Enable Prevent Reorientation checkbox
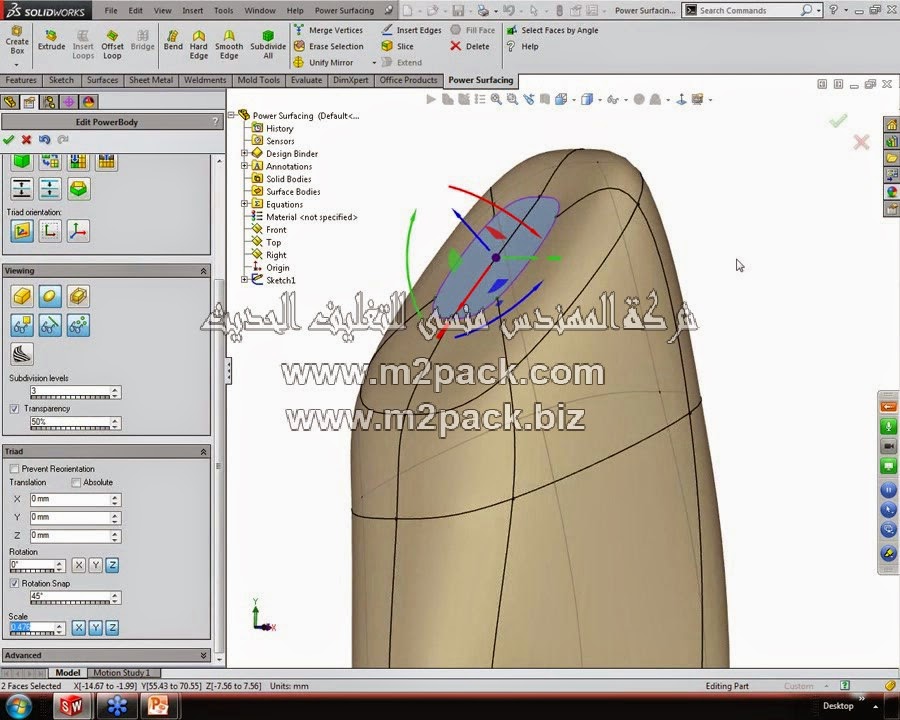Screen dimensions: 900x720 point(14,469)
